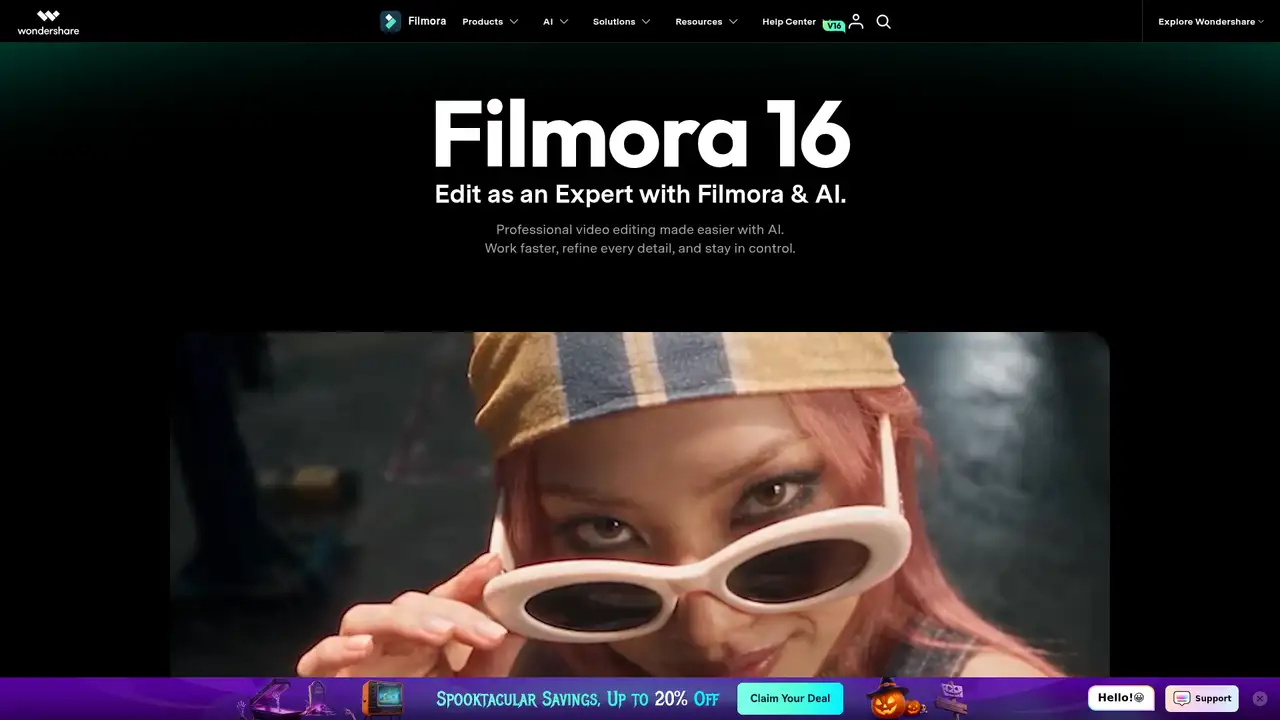Screen dimensions: 1280x720
Task: Expand the AI dropdown menu
Action: point(556,21)
